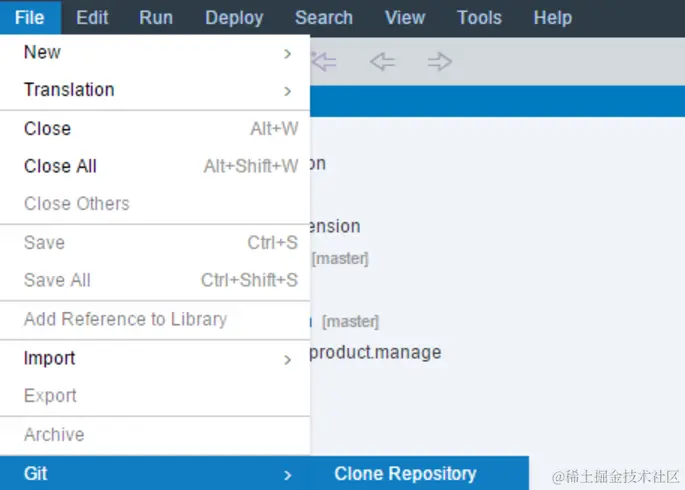
Task: Choose Clone Repository in Git submenu
Action: tap(405, 474)
